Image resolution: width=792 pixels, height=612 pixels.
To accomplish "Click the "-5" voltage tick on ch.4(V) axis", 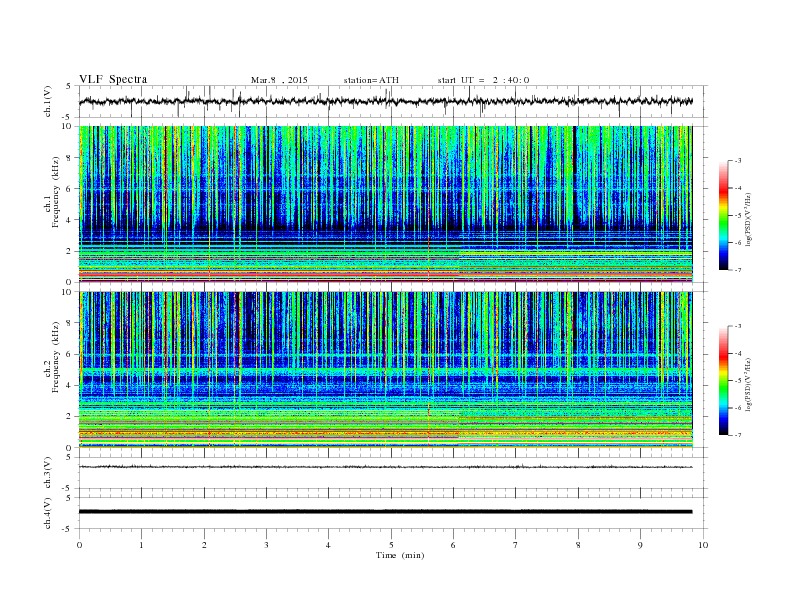I will point(67,529).
